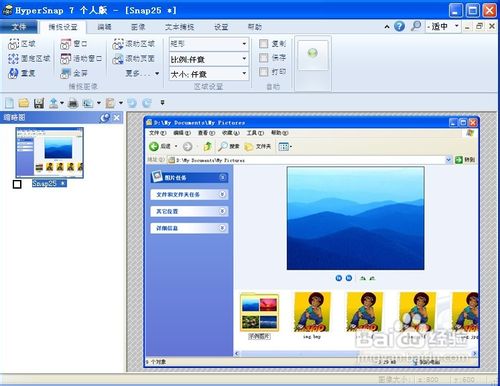Tick the checkbox beside Snap25 thumbnail
This screenshot has width=500, height=386.
pyautogui.click(x=17, y=184)
